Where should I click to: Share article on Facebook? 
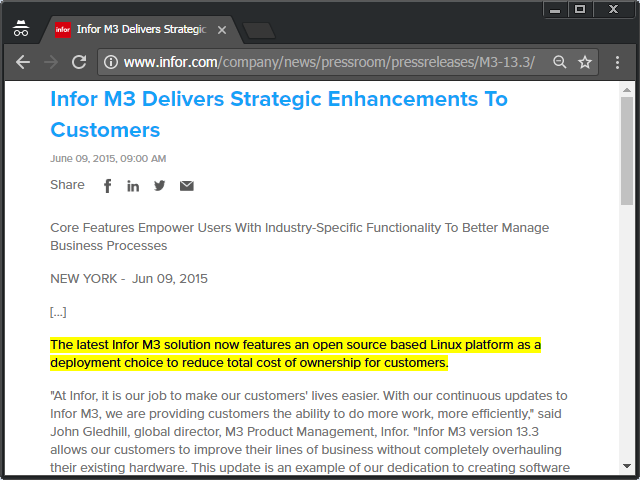click(x=108, y=185)
